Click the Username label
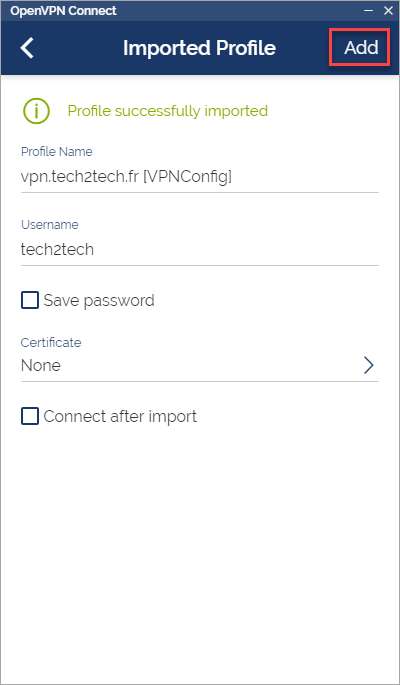Viewport: 400px width, 685px height. (x=50, y=225)
